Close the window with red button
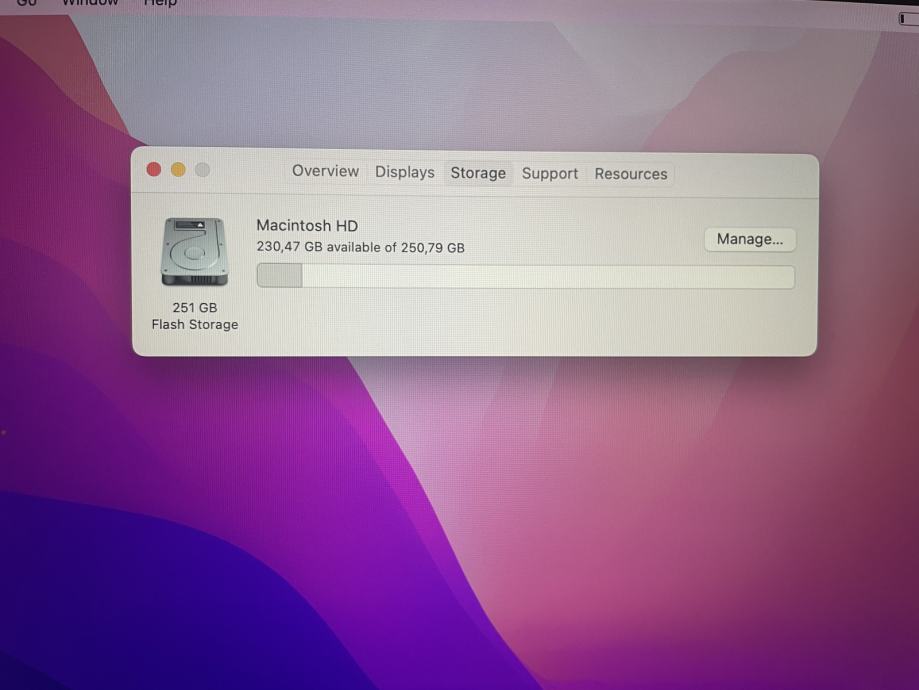The width and height of the screenshot is (919, 690). click(154, 169)
